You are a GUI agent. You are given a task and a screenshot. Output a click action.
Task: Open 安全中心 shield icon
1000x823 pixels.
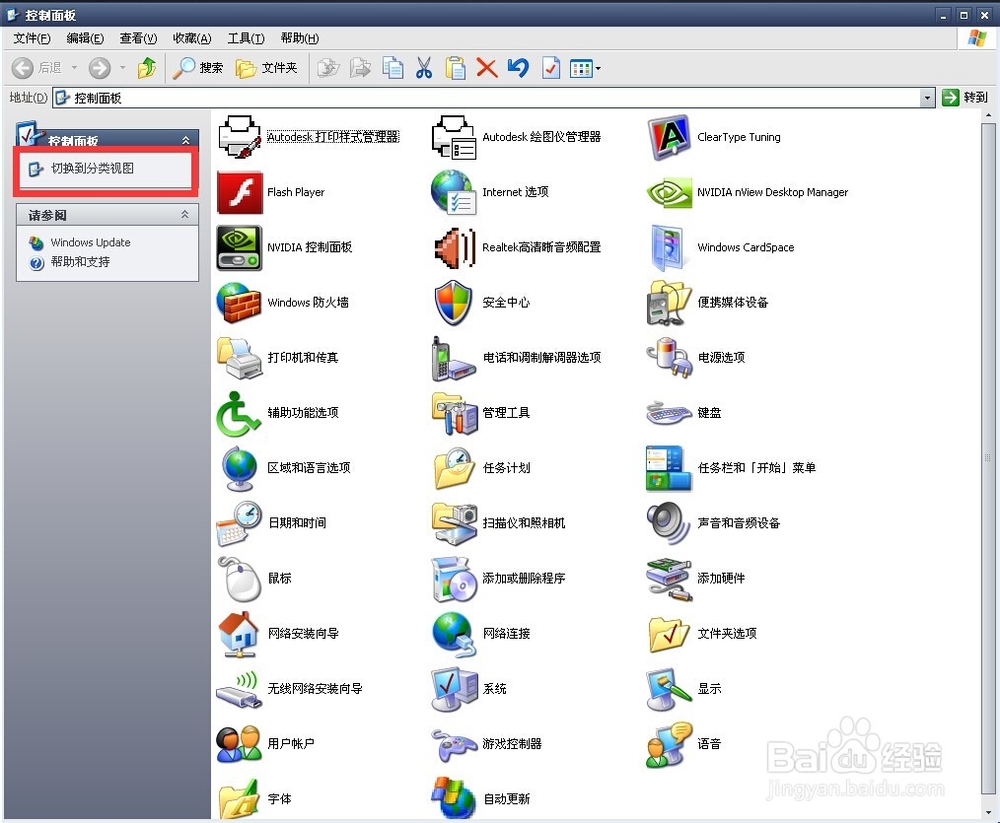click(x=453, y=302)
